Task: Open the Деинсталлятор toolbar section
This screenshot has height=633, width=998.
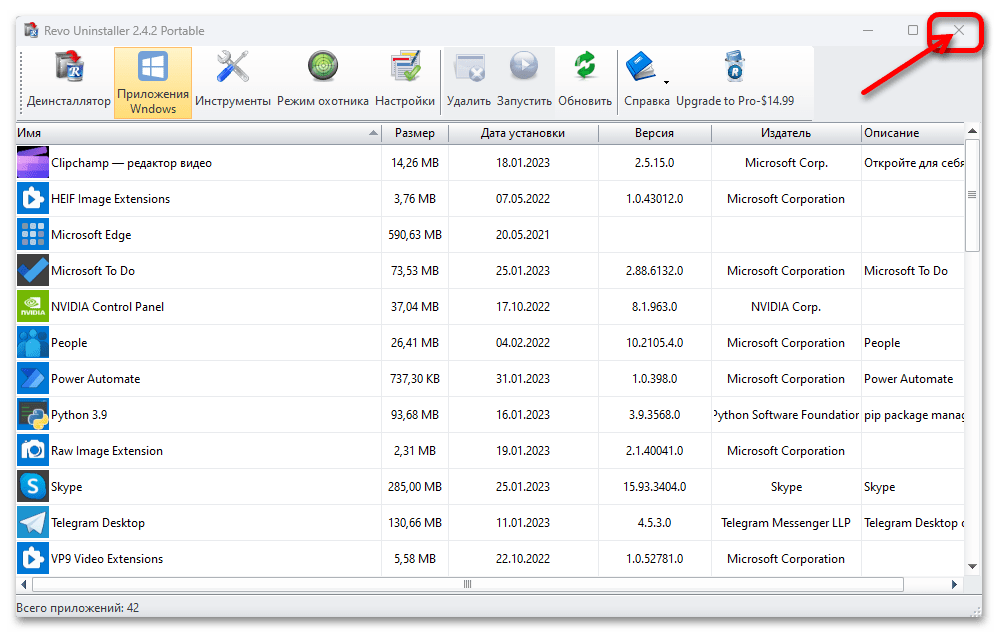Action: (x=69, y=82)
